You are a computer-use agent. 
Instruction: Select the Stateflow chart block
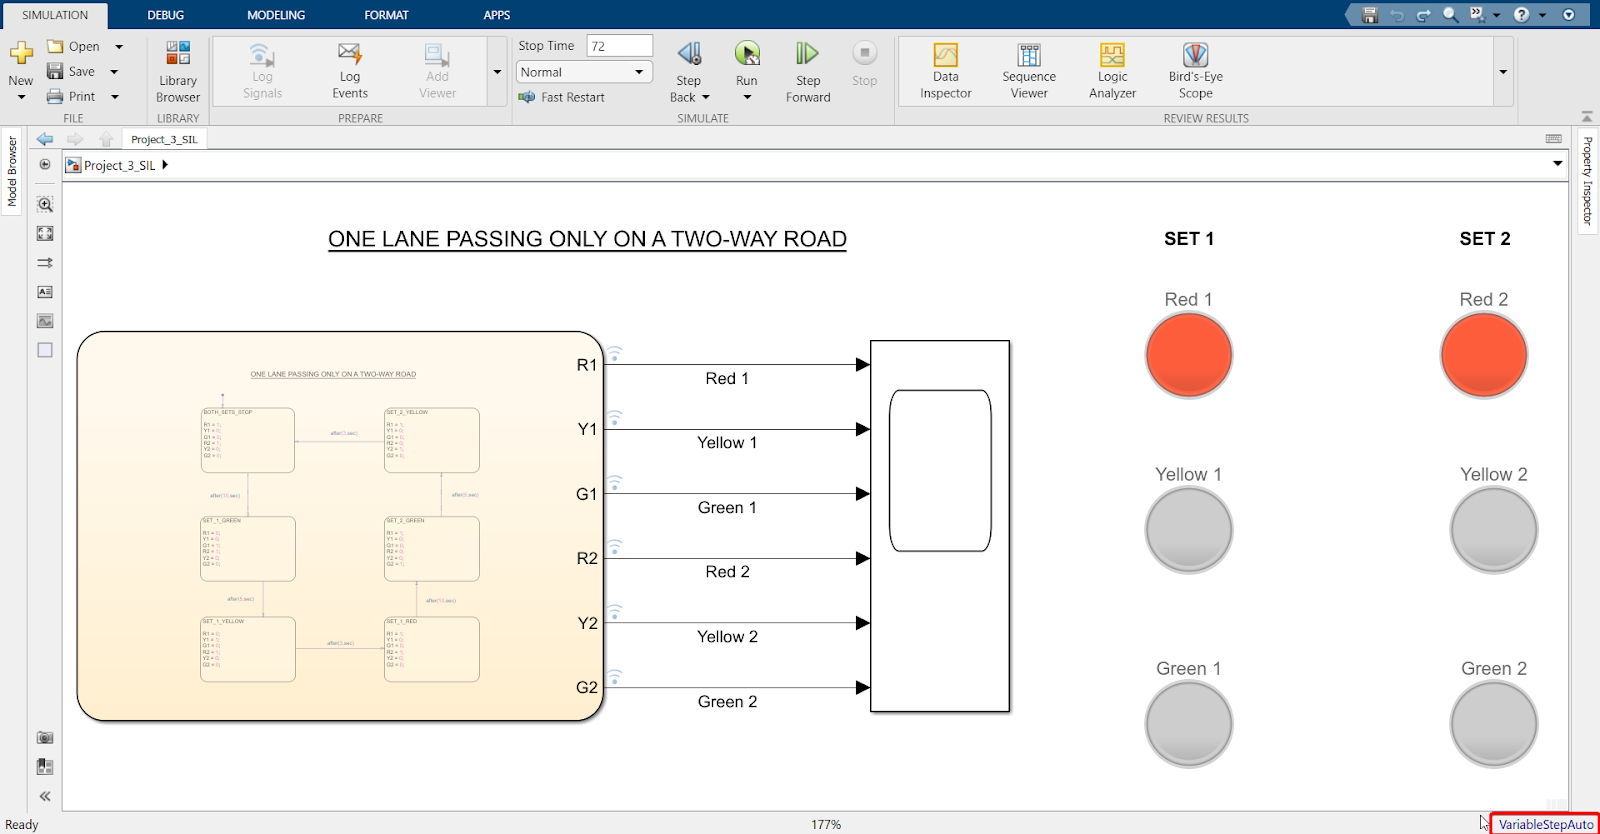click(x=340, y=526)
